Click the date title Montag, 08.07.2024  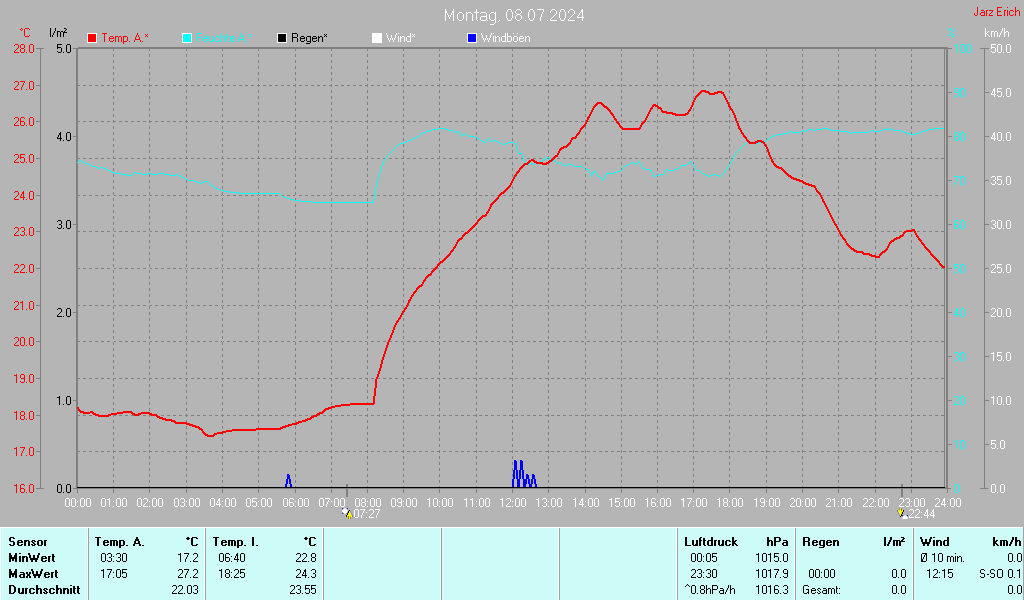pyautogui.click(x=514, y=15)
